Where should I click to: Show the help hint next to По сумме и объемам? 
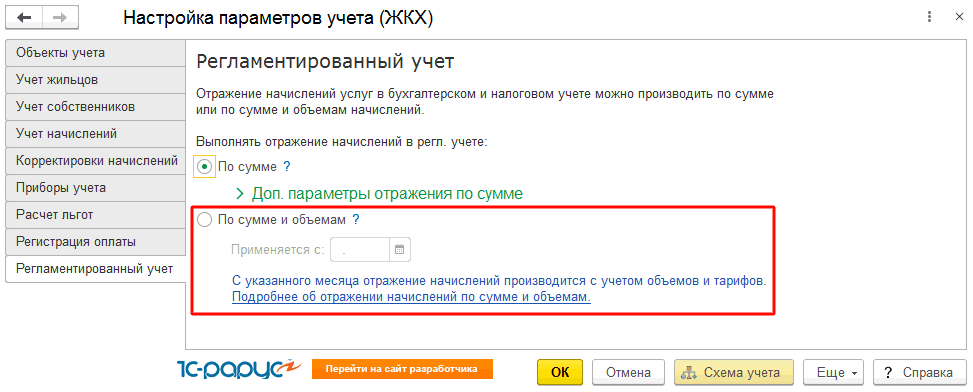coord(356,220)
